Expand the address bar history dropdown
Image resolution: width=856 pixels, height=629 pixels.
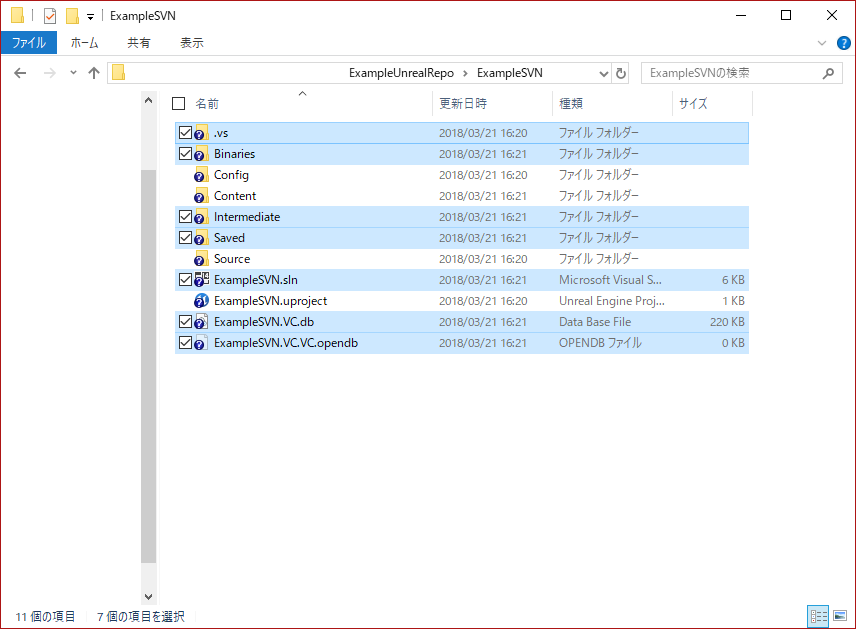tap(604, 73)
